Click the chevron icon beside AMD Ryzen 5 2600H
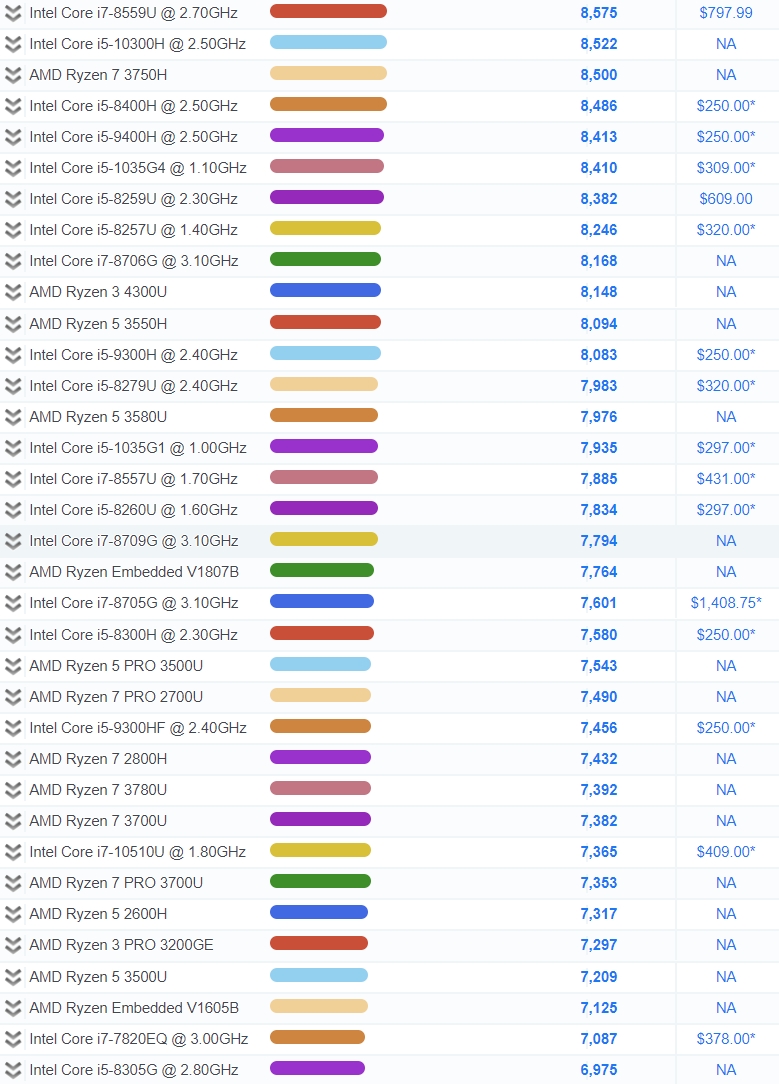The image size is (779, 1084). coord(13,915)
